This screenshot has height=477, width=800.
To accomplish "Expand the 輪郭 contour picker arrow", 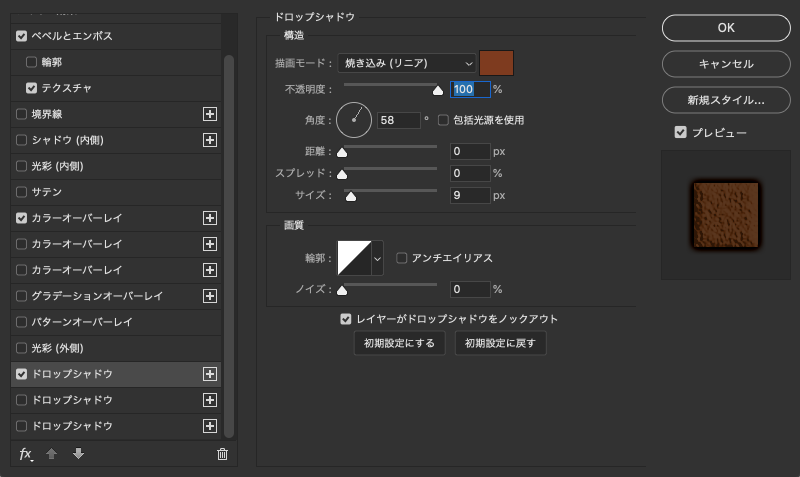I will 377,258.
